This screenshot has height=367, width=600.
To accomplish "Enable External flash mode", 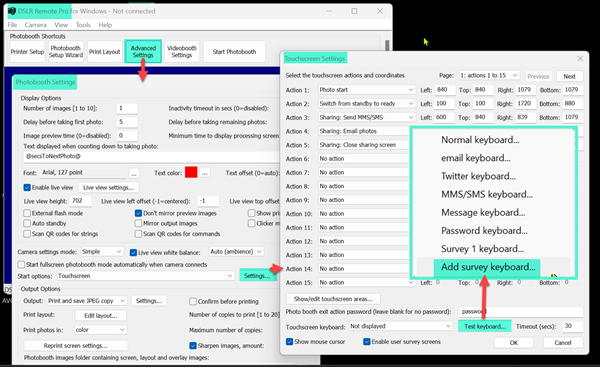I will click(x=27, y=213).
